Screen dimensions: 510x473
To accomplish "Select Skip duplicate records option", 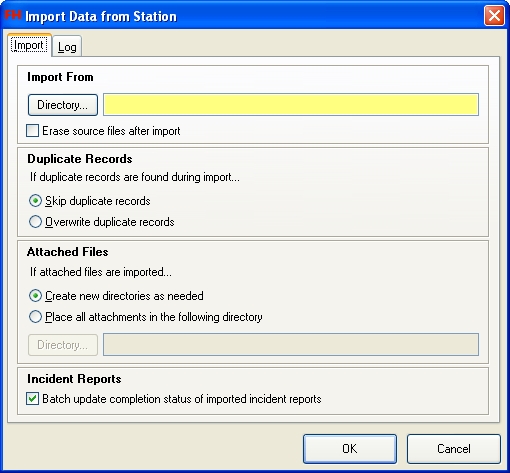I will pyautogui.click(x=35, y=201).
